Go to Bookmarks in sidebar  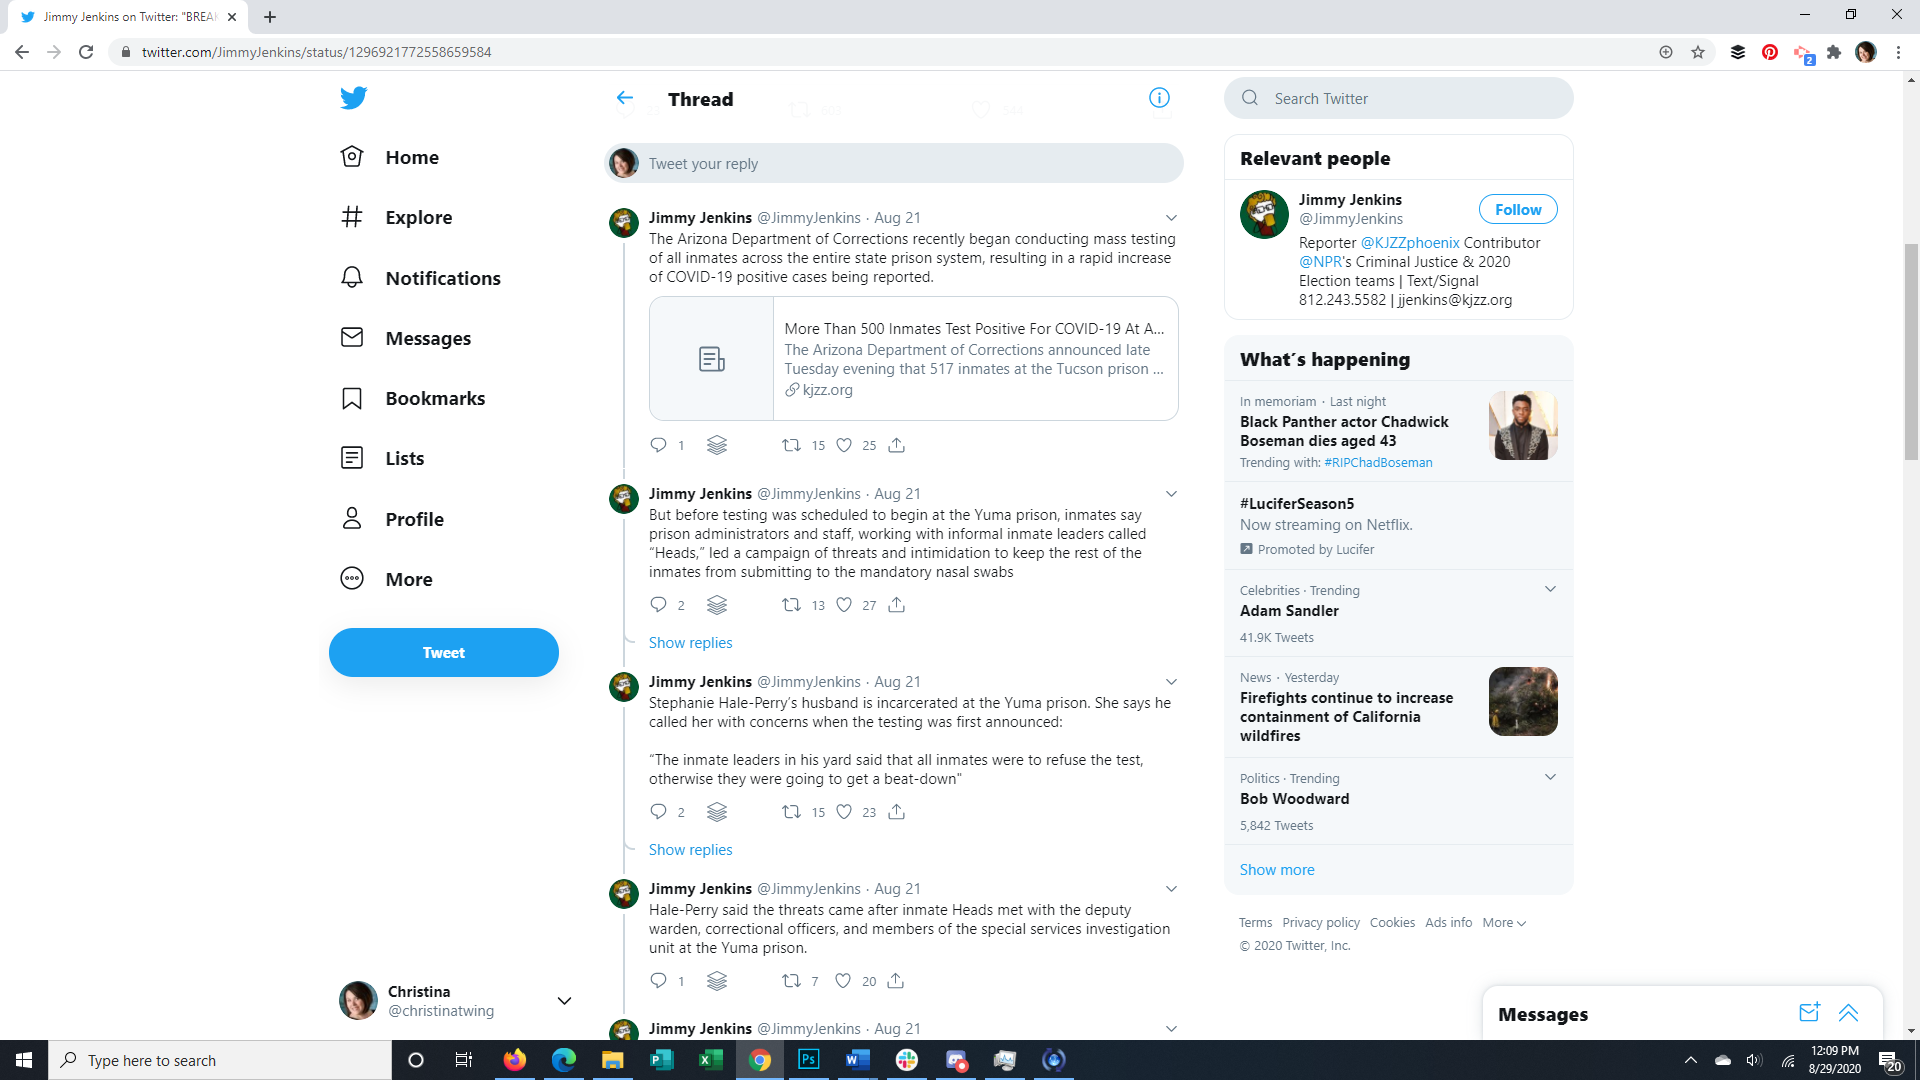click(x=435, y=398)
